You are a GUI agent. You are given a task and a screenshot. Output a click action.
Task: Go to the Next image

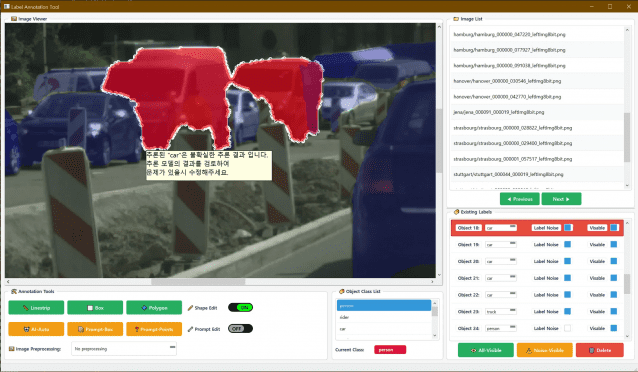[562, 199]
